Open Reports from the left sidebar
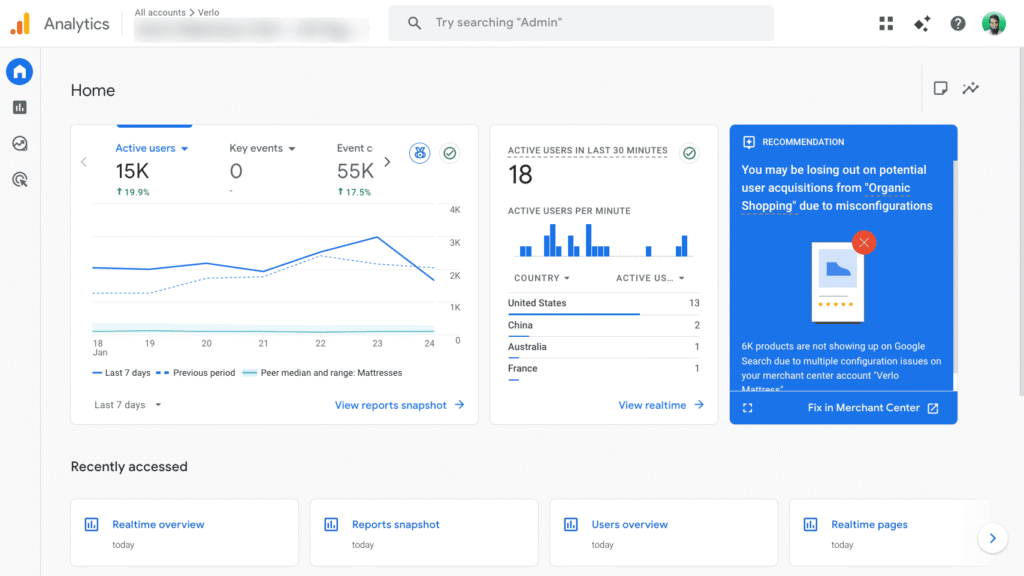 (x=19, y=106)
